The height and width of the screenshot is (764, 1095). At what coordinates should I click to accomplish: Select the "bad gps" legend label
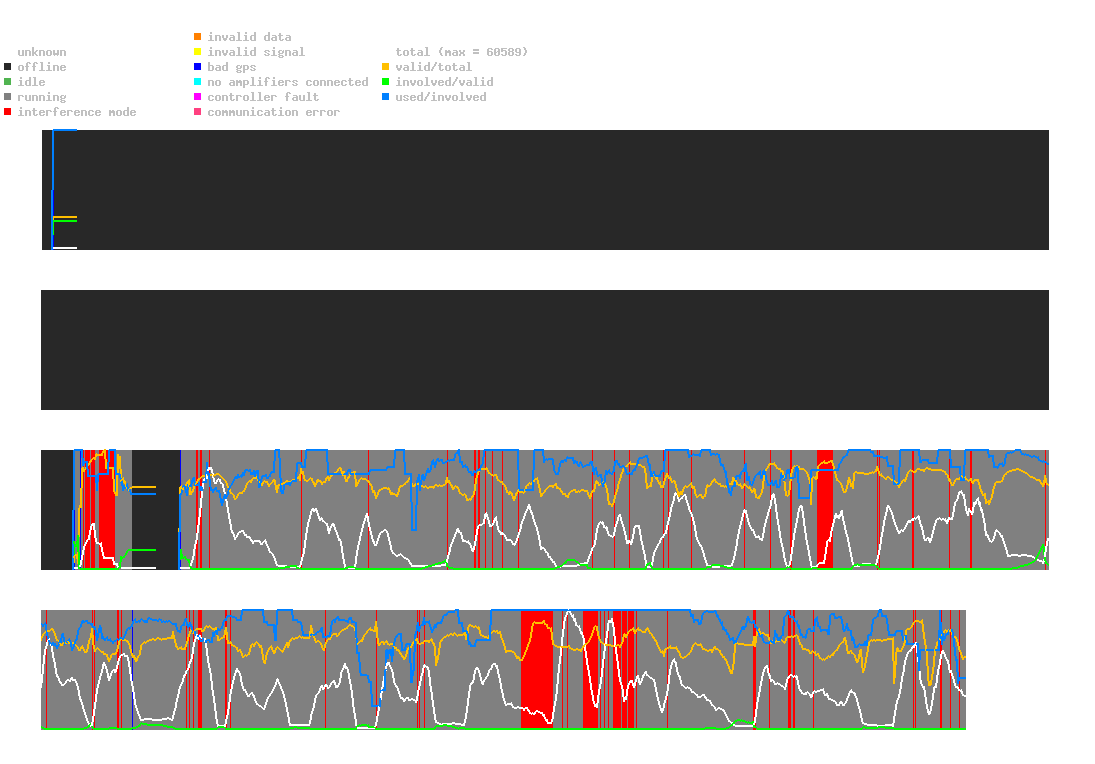(232, 67)
